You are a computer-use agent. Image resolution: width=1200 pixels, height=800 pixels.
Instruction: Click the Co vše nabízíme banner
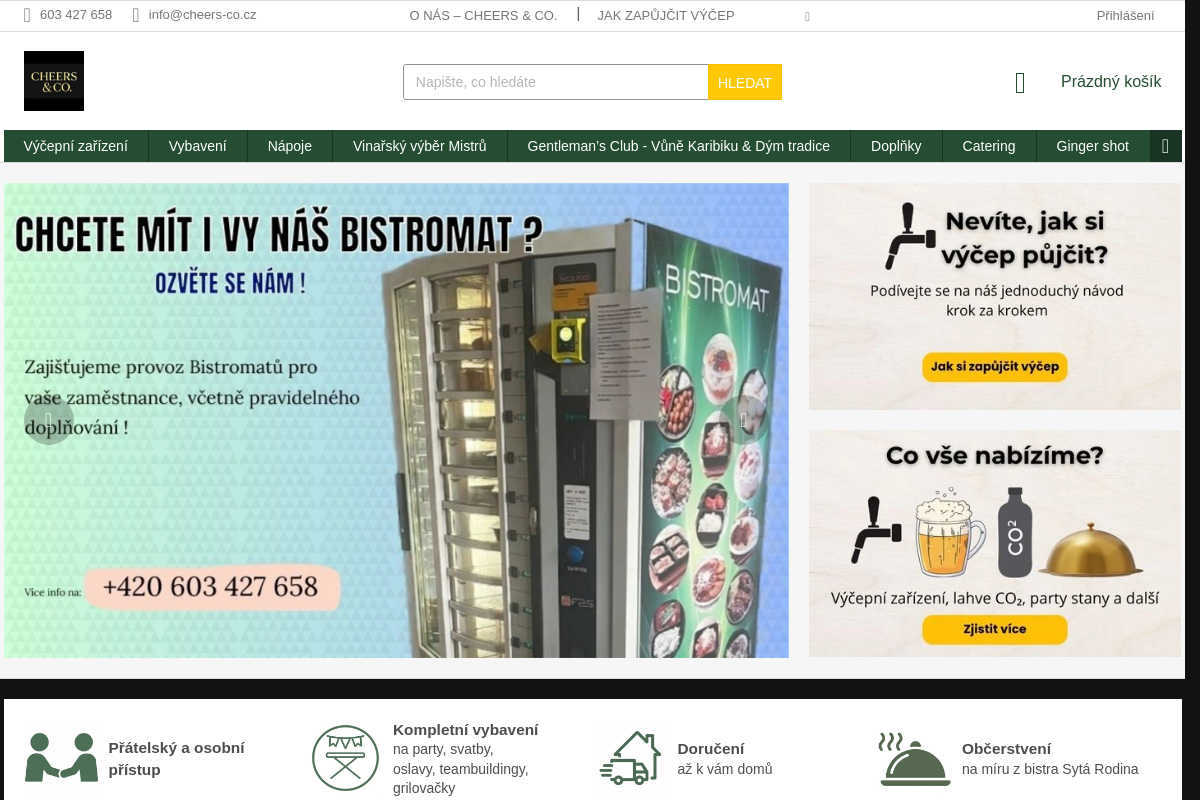pyautogui.click(x=995, y=544)
